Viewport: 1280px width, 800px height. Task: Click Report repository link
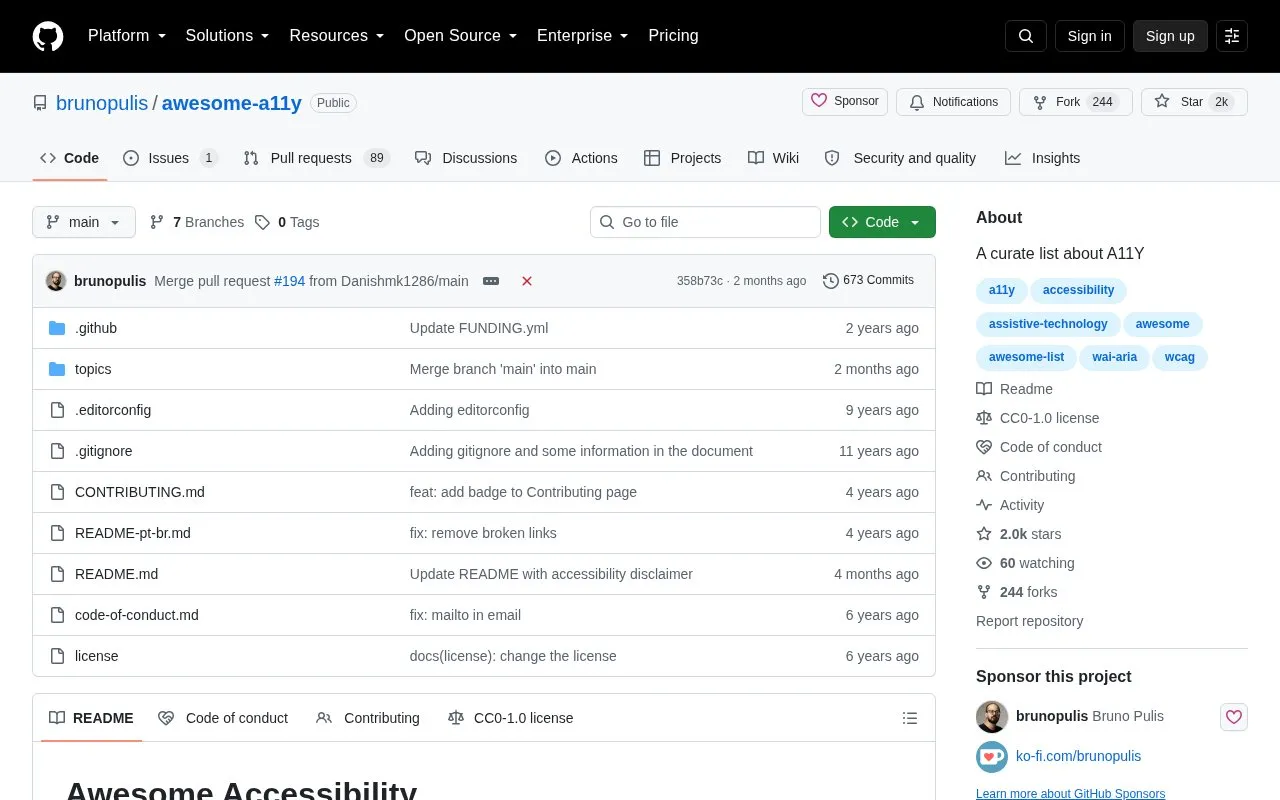pos(1029,621)
